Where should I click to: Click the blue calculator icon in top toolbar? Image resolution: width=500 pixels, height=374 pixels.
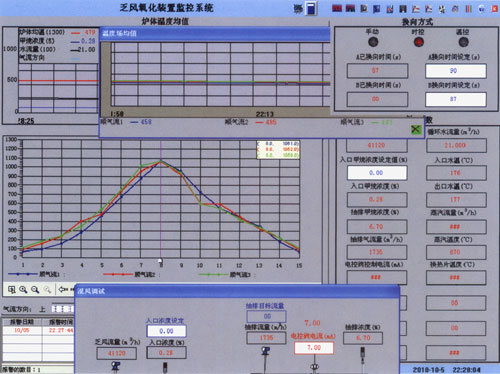click(311, 9)
